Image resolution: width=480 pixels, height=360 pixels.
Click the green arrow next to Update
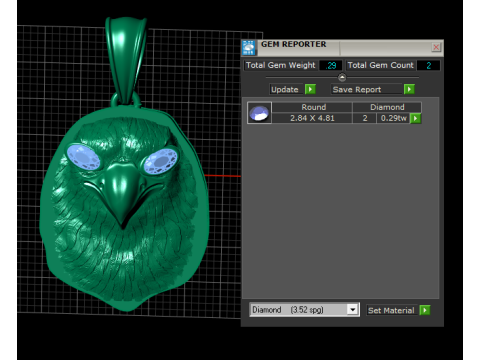click(x=310, y=89)
